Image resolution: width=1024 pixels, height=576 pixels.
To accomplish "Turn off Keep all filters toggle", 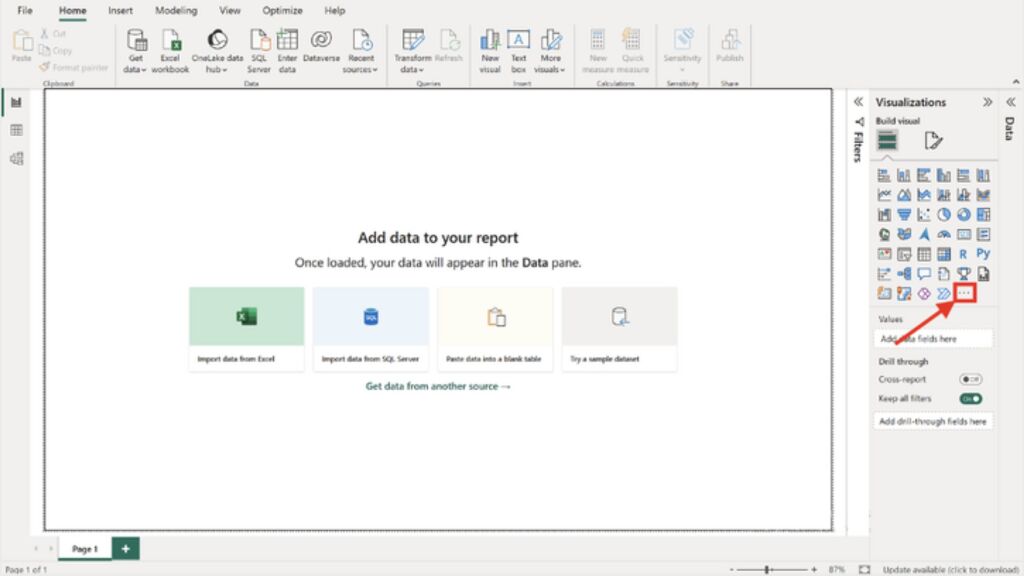I will [x=970, y=399].
